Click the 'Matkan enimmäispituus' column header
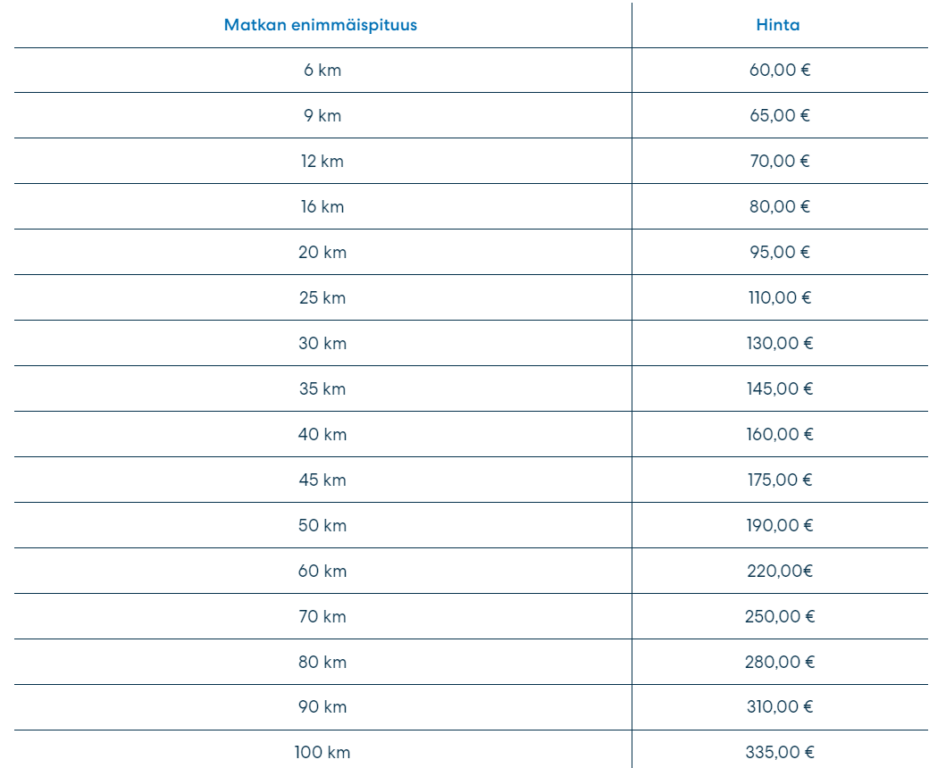The width and height of the screenshot is (946, 768). 321,24
